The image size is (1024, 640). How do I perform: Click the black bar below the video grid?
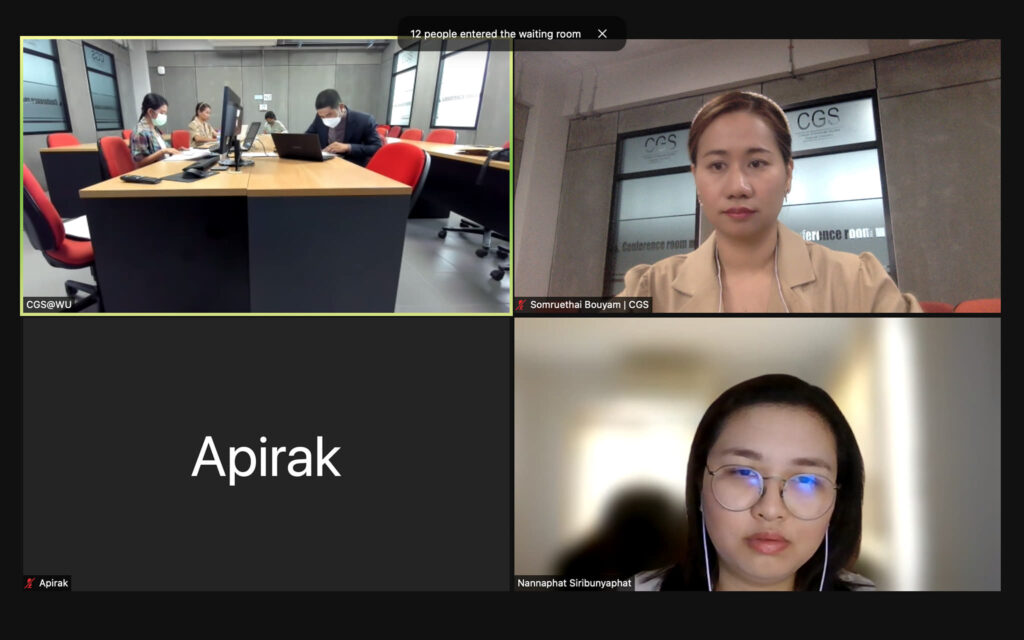512,616
